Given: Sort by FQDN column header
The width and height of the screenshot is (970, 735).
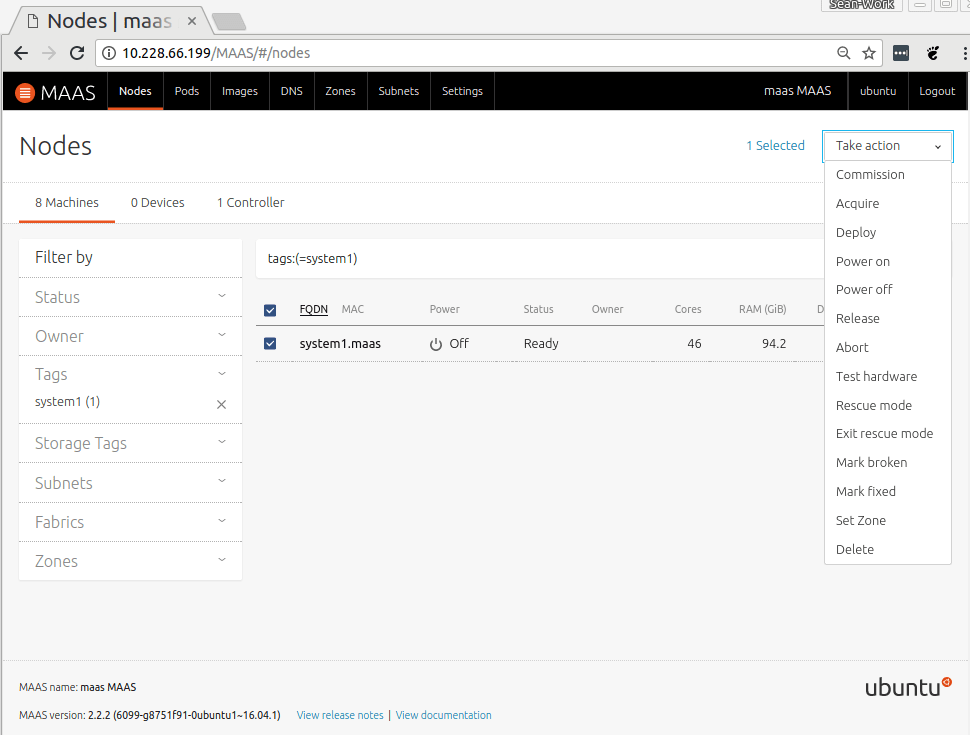Looking at the screenshot, I should (x=314, y=309).
